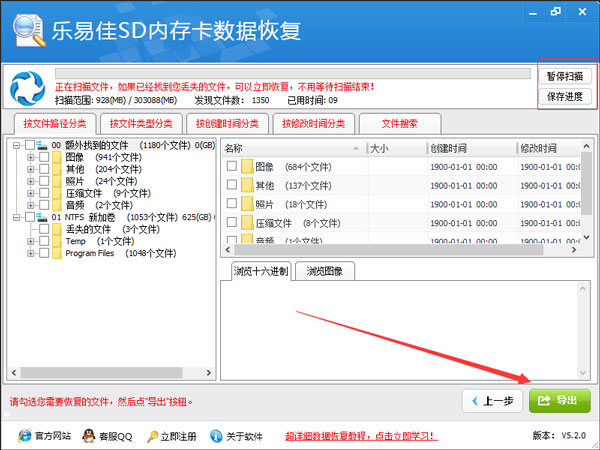Click the 关于软件 text link

pos(245,436)
